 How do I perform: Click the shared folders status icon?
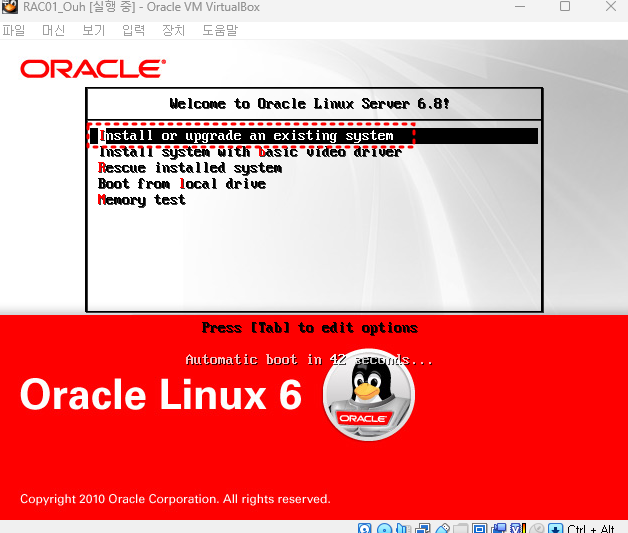coord(461,529)
